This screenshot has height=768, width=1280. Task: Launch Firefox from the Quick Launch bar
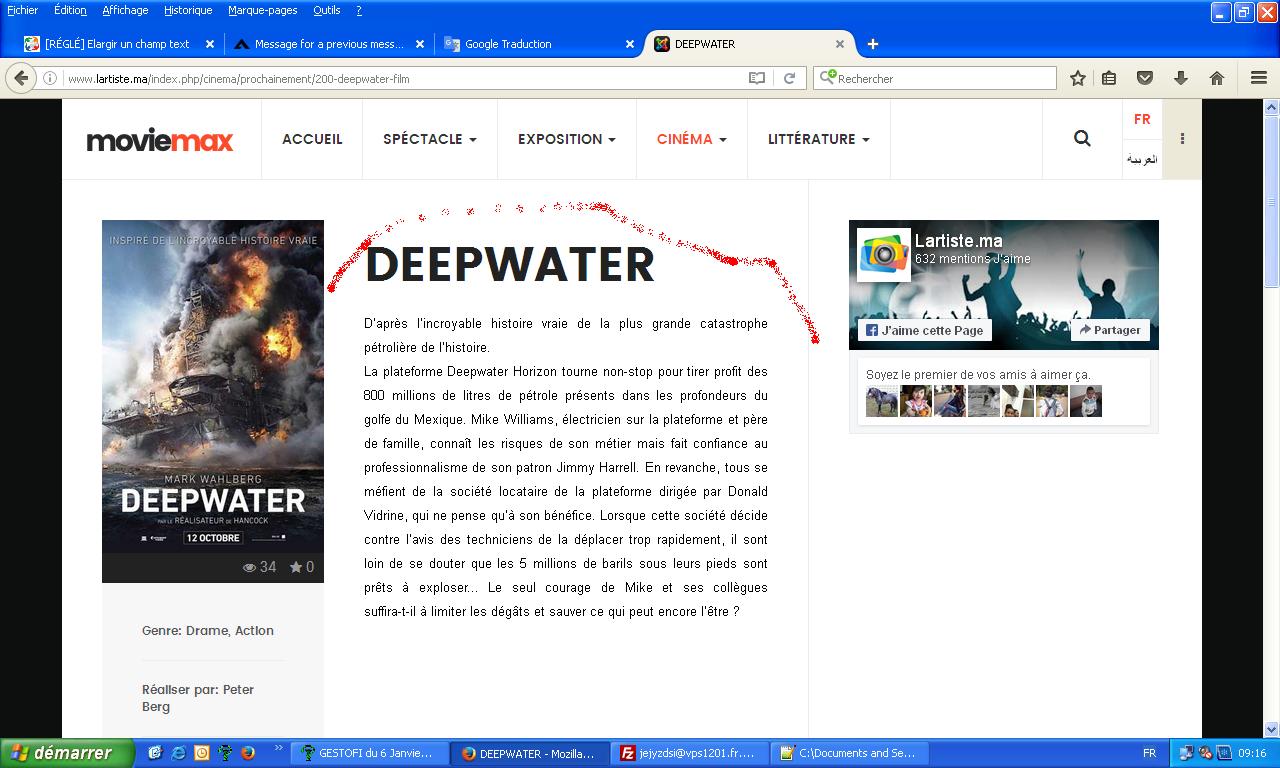247,753
